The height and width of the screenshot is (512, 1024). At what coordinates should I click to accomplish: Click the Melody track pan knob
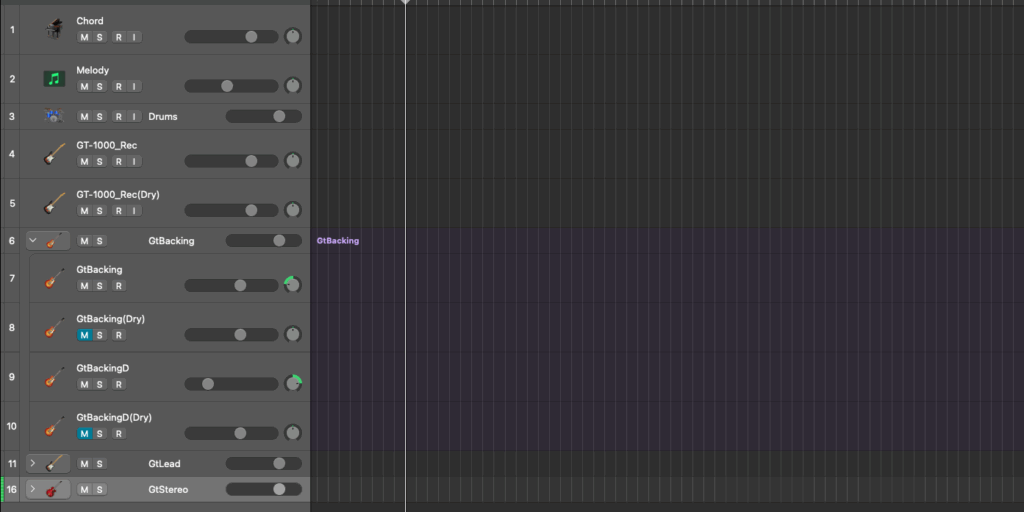293,86
